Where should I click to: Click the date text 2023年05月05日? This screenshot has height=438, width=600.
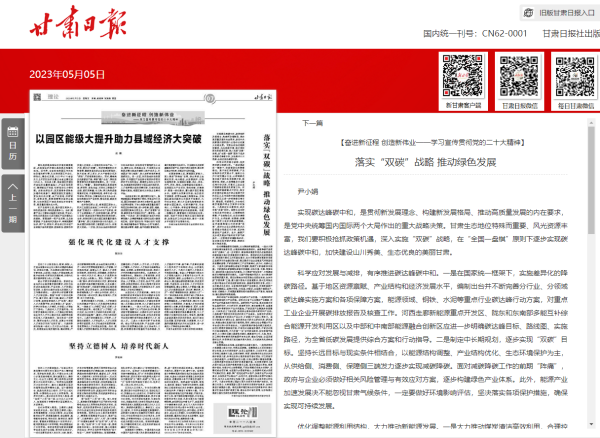coord(67,74)
